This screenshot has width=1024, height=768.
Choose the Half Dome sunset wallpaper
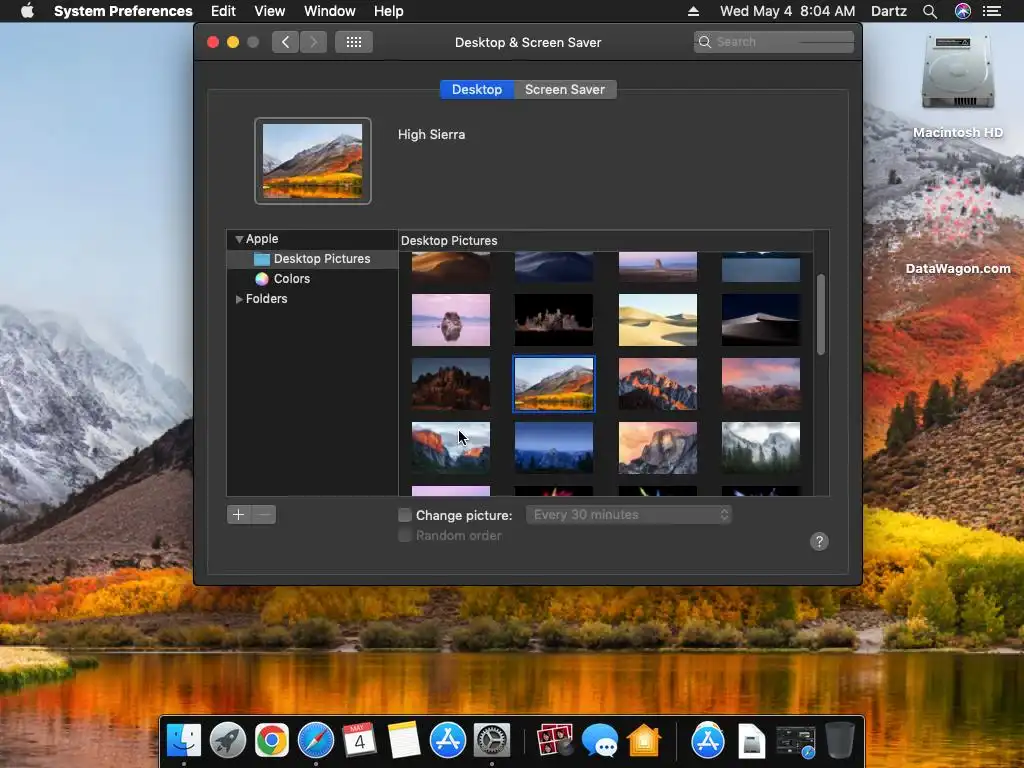pyautogui.click(x=658, y=448)
